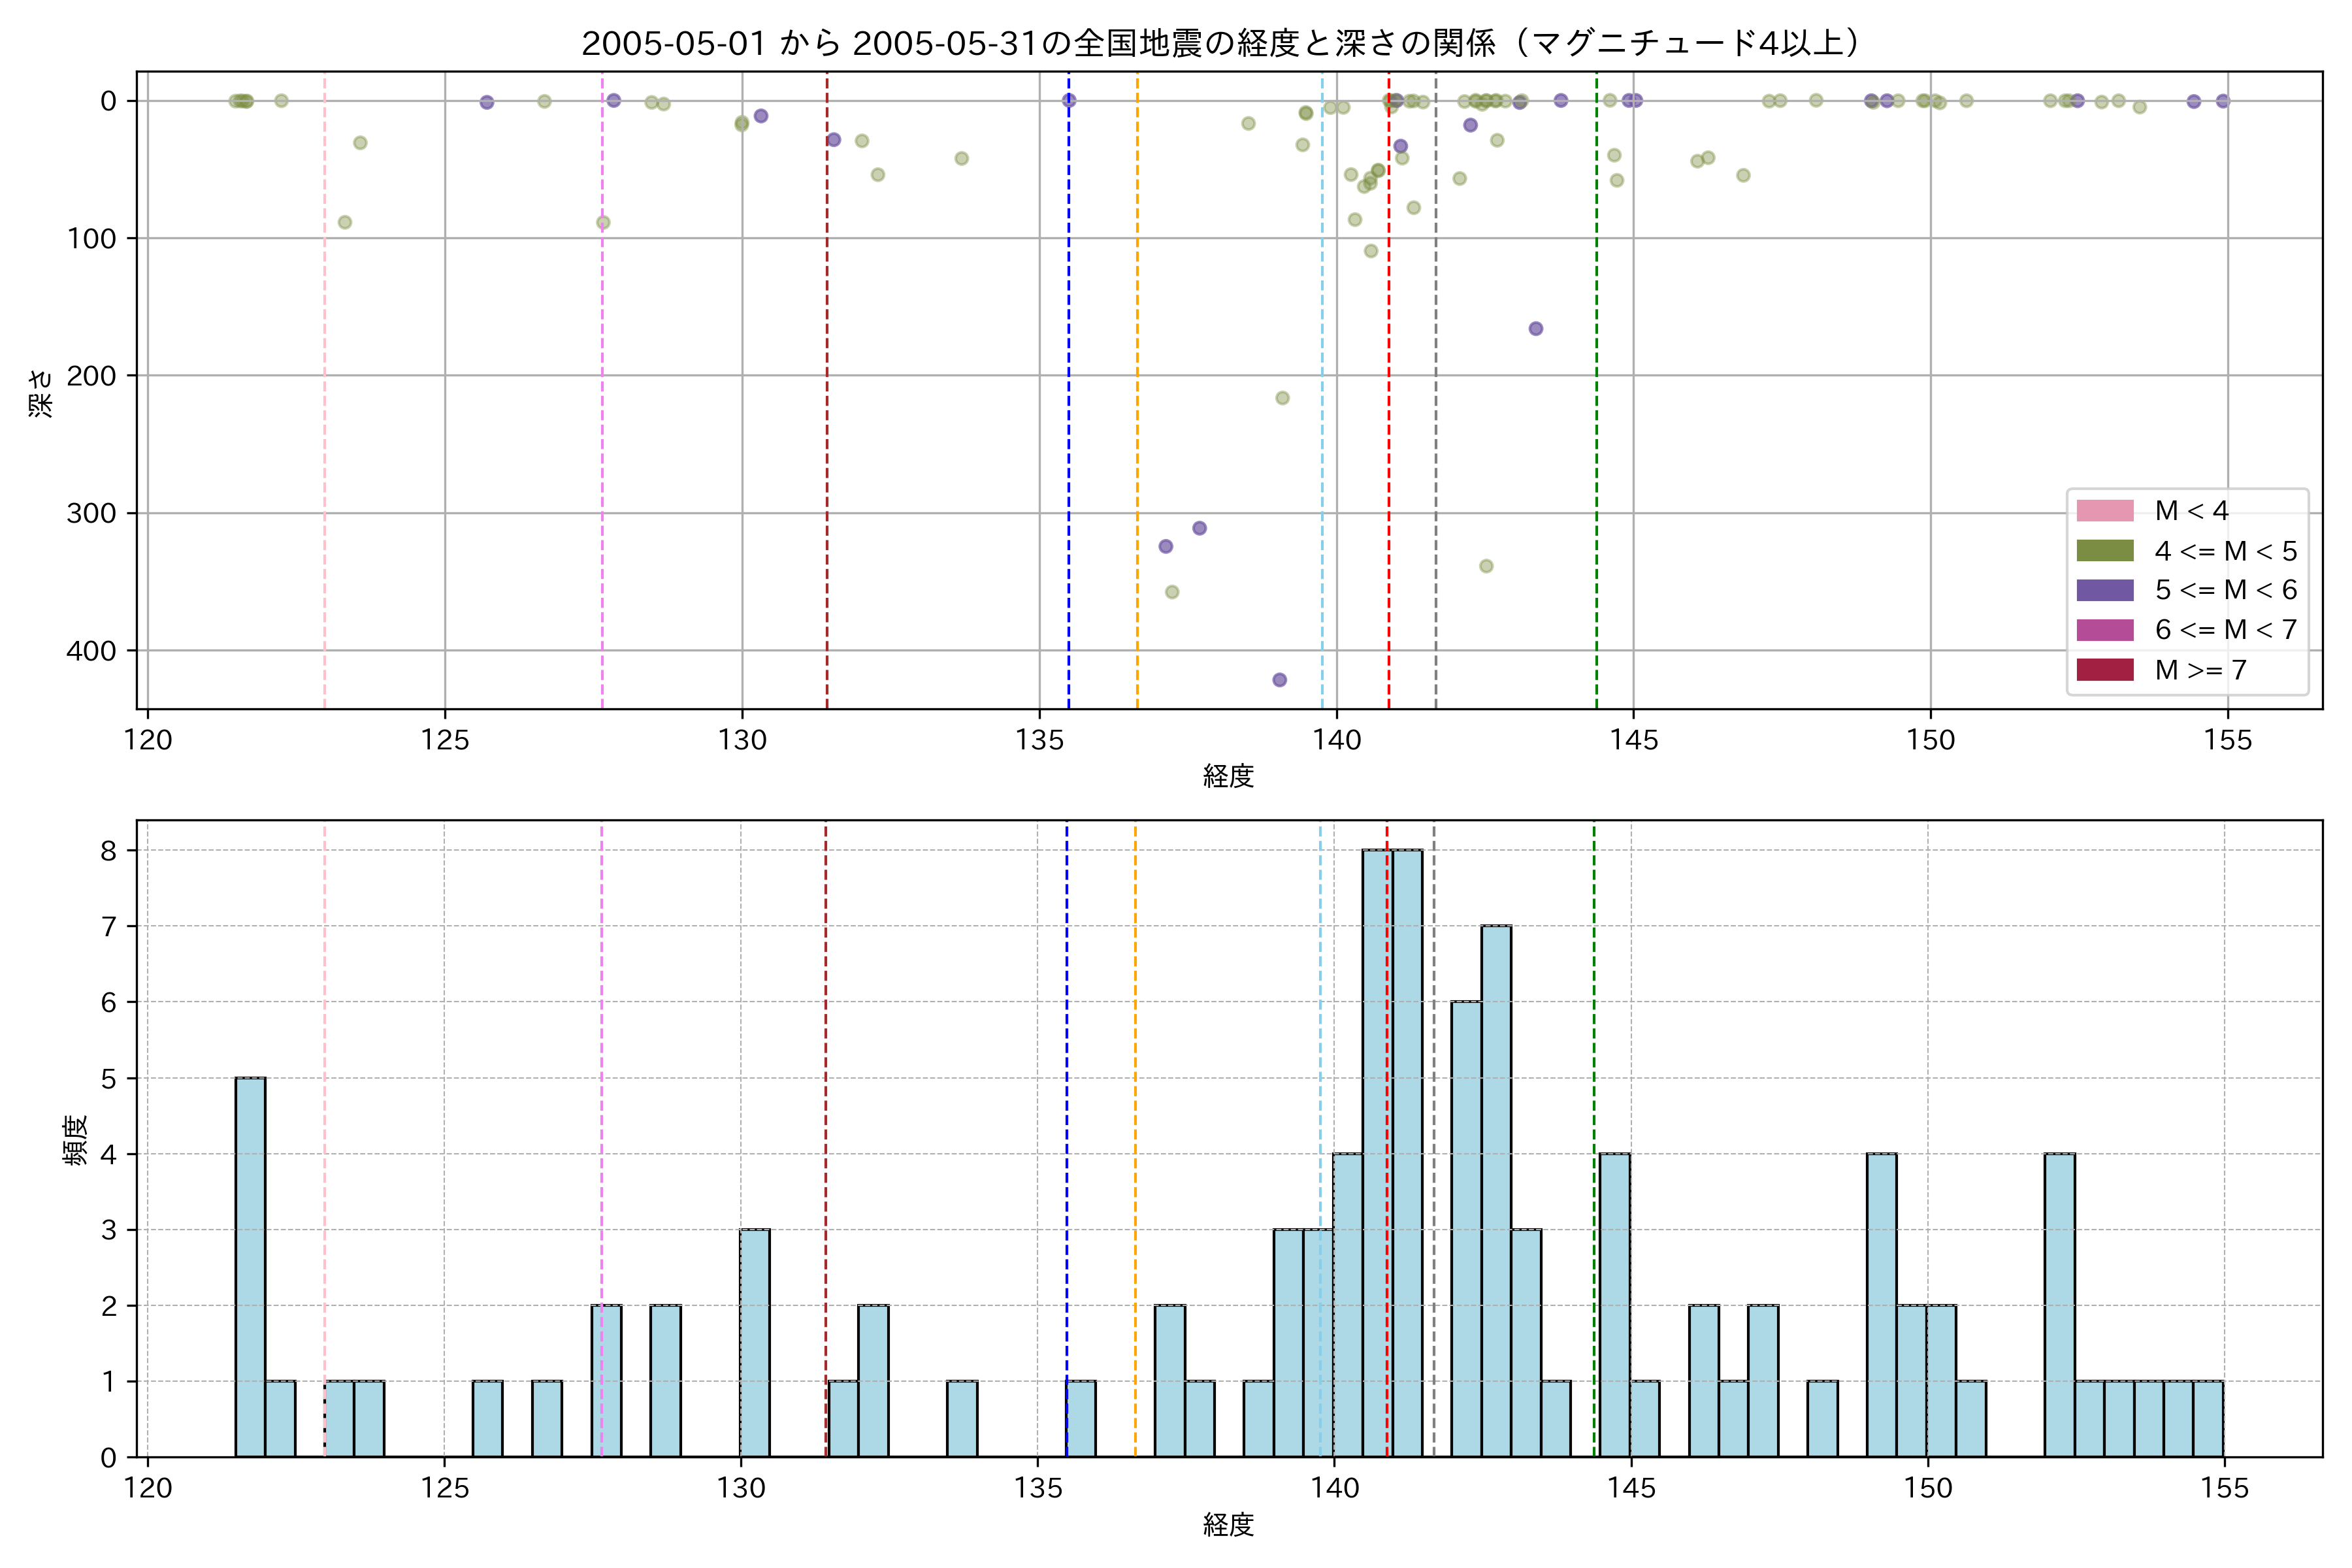Viewport: 2352px width, 1568px height.
Task: Click the 400 tick label on depth axis
Action: (91, 651)
